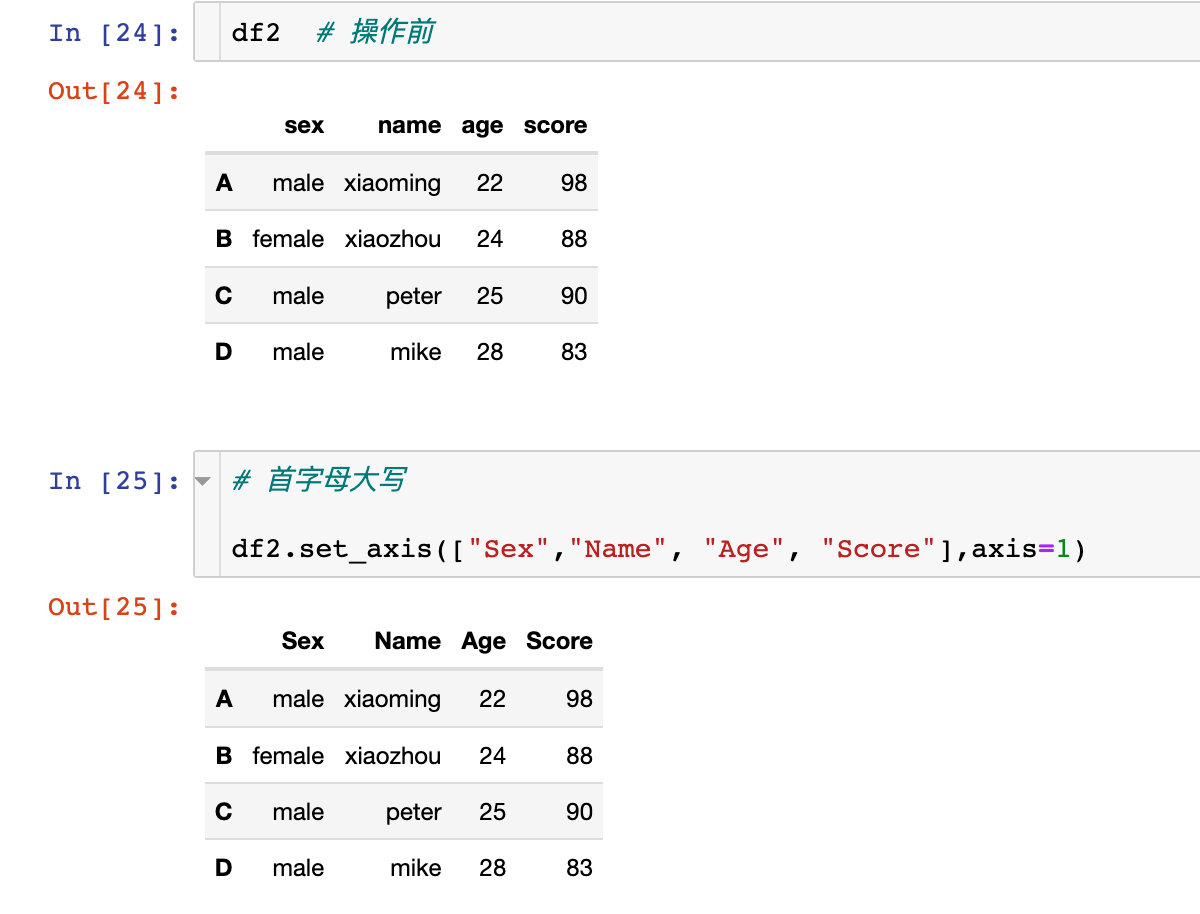Click score 88 in the Out[25] table

[x=579, y=756]
